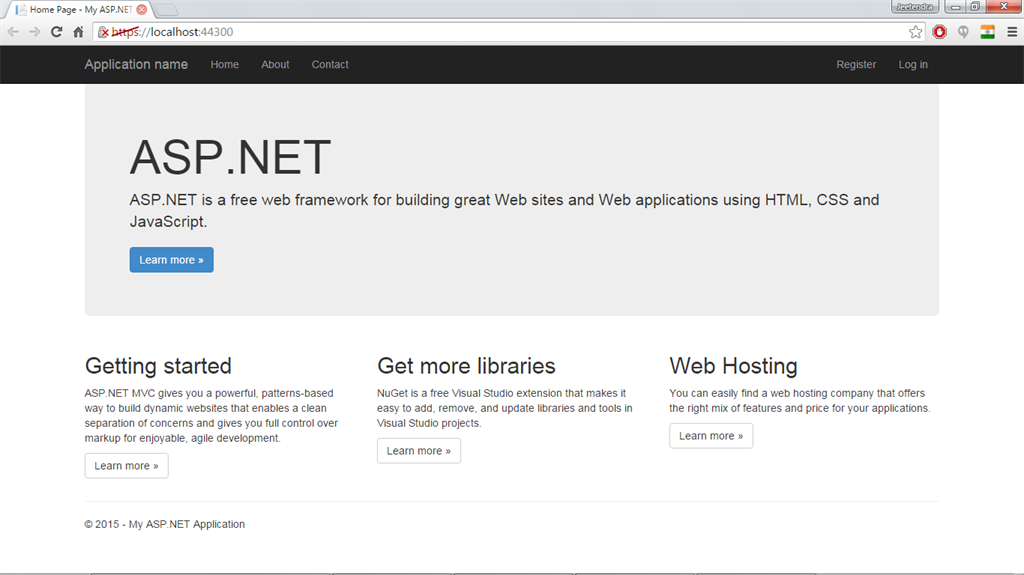Focus the address bar showing localhost:44300
This screenshot has height=575, width=1024.
[500, 32]
